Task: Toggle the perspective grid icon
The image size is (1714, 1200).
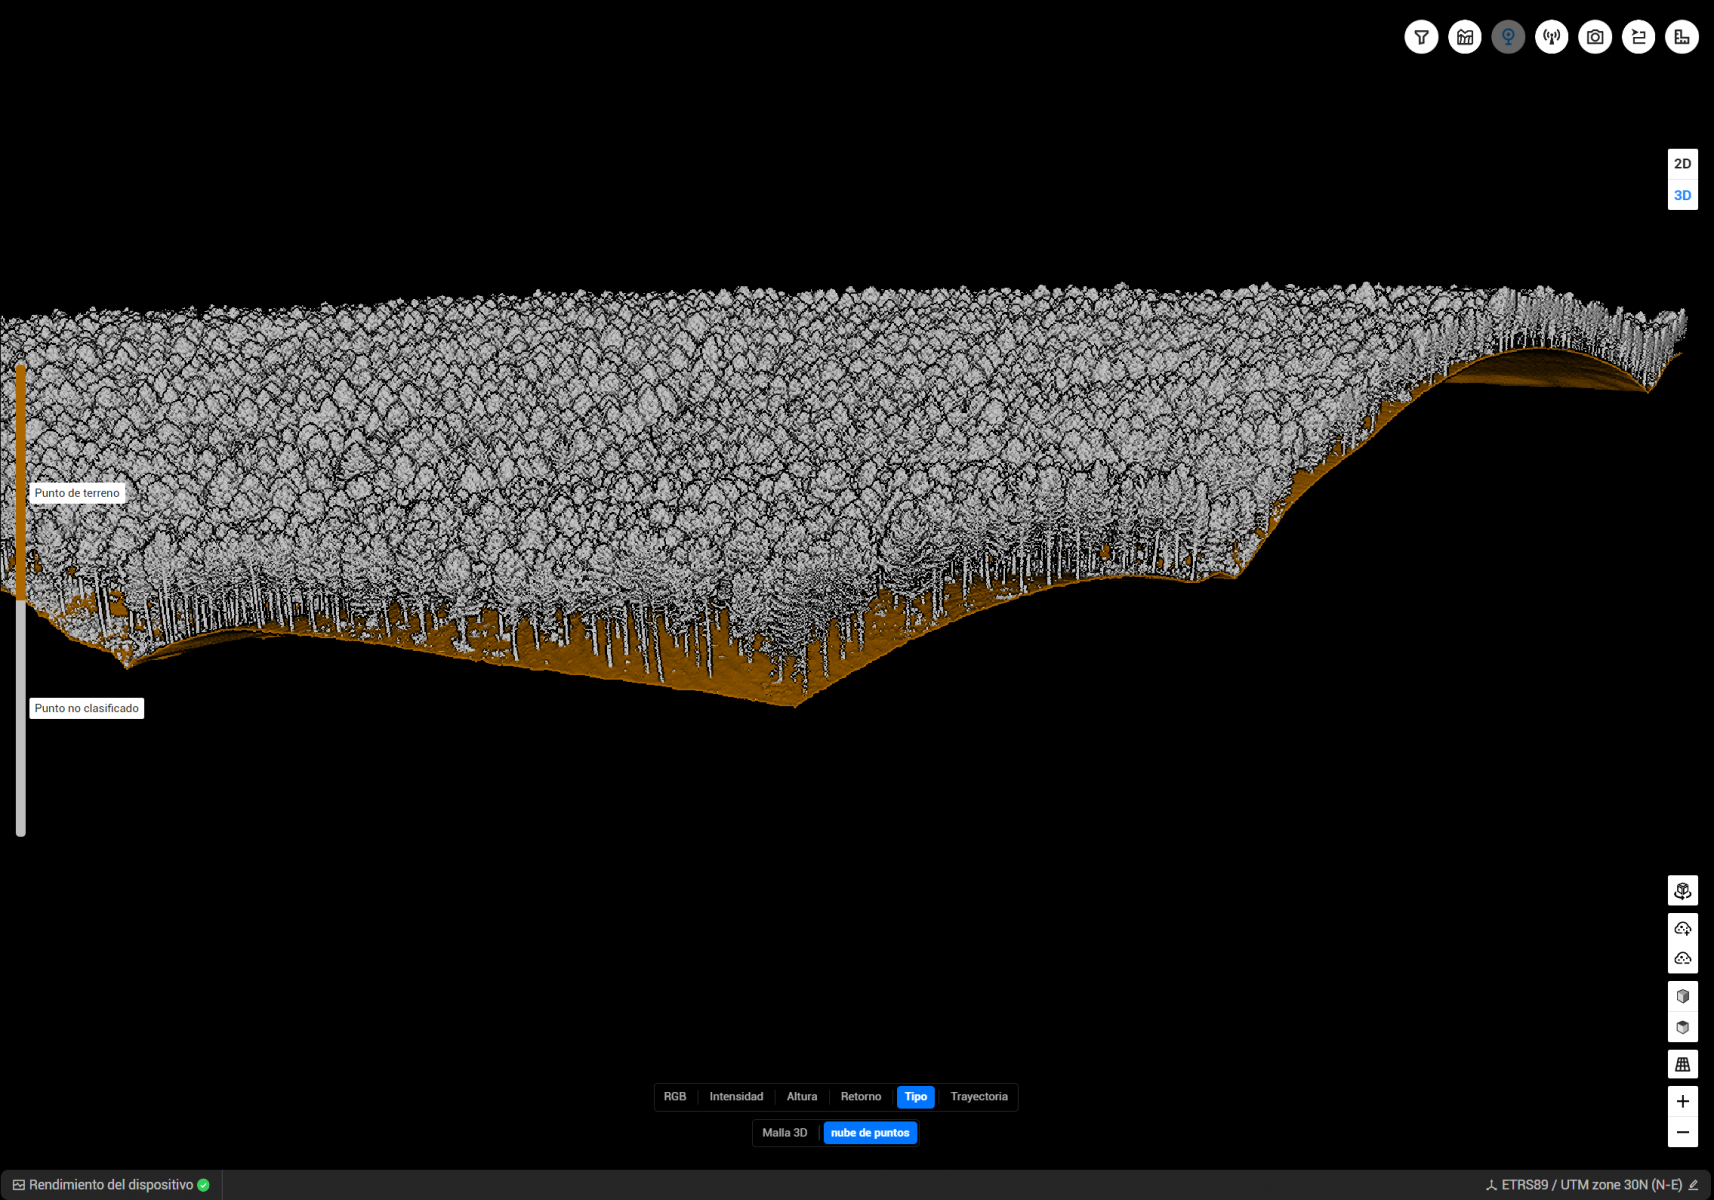Action: 1683,1064
